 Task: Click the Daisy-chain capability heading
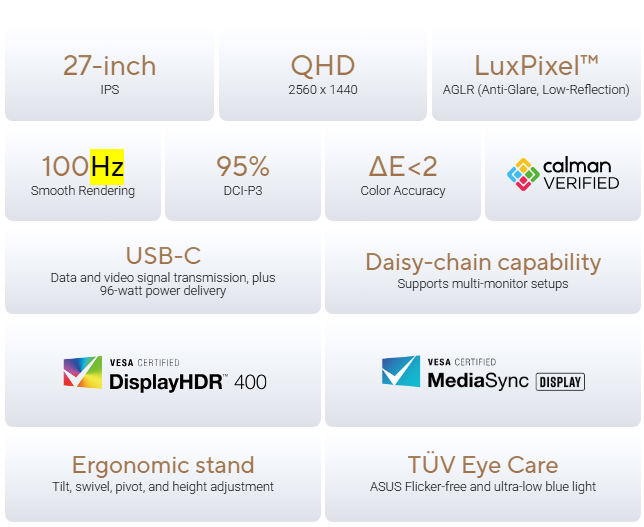[x=482, y=262]
